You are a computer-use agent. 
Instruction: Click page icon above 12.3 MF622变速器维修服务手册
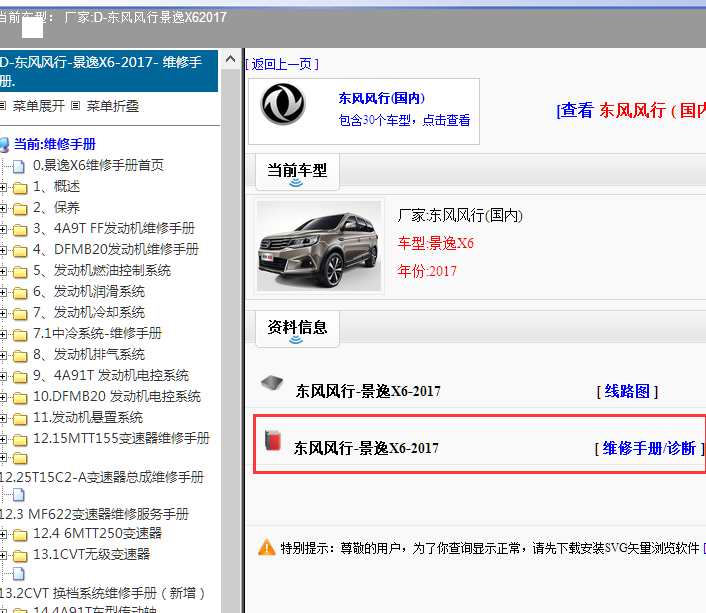pos(18,495)
